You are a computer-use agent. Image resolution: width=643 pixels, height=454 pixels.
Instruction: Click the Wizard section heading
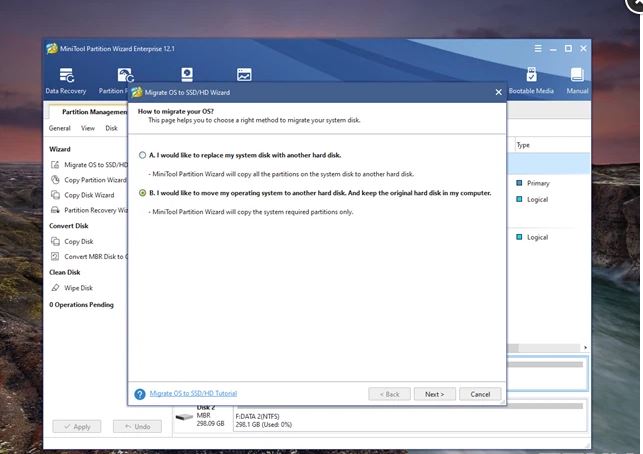point(60,149)
